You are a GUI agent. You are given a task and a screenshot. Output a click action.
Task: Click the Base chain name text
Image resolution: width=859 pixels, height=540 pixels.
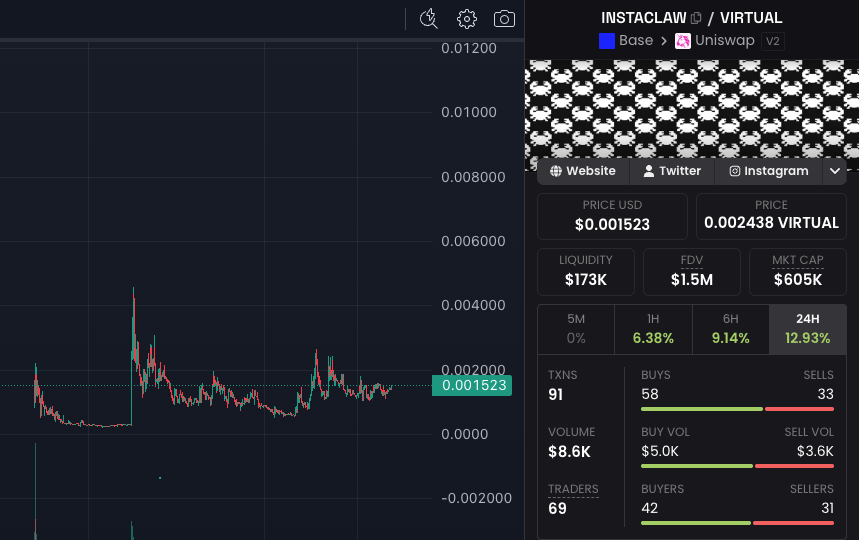tap(635, 41)
